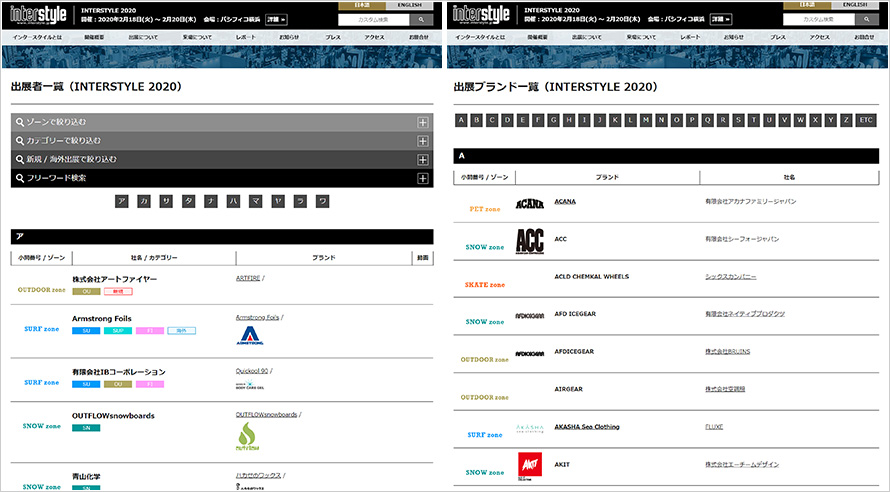Open プレス menu on brand list page

(778, 37)
